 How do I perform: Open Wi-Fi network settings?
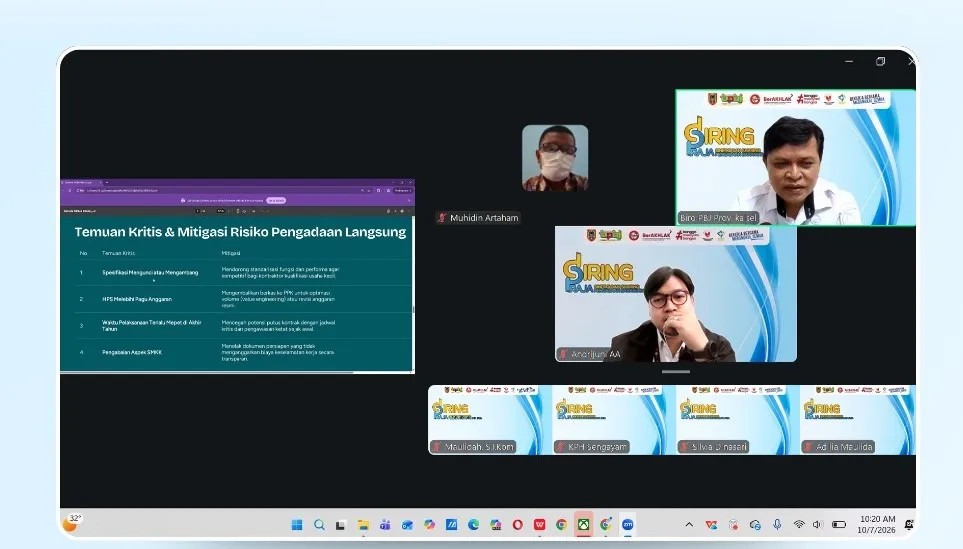(x=798, y=524)
